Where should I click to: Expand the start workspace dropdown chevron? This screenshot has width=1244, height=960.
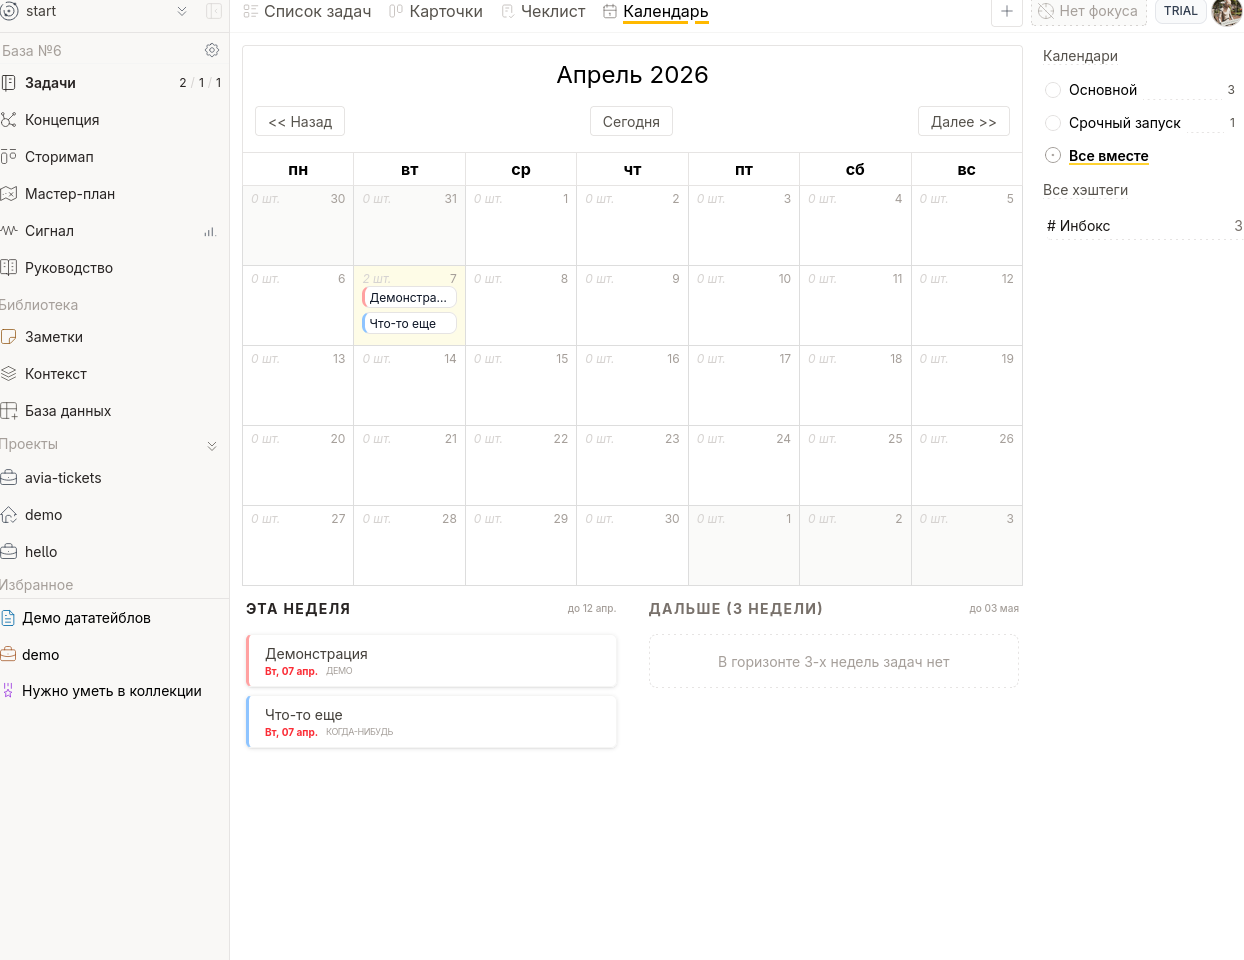(x=182, y=11)
